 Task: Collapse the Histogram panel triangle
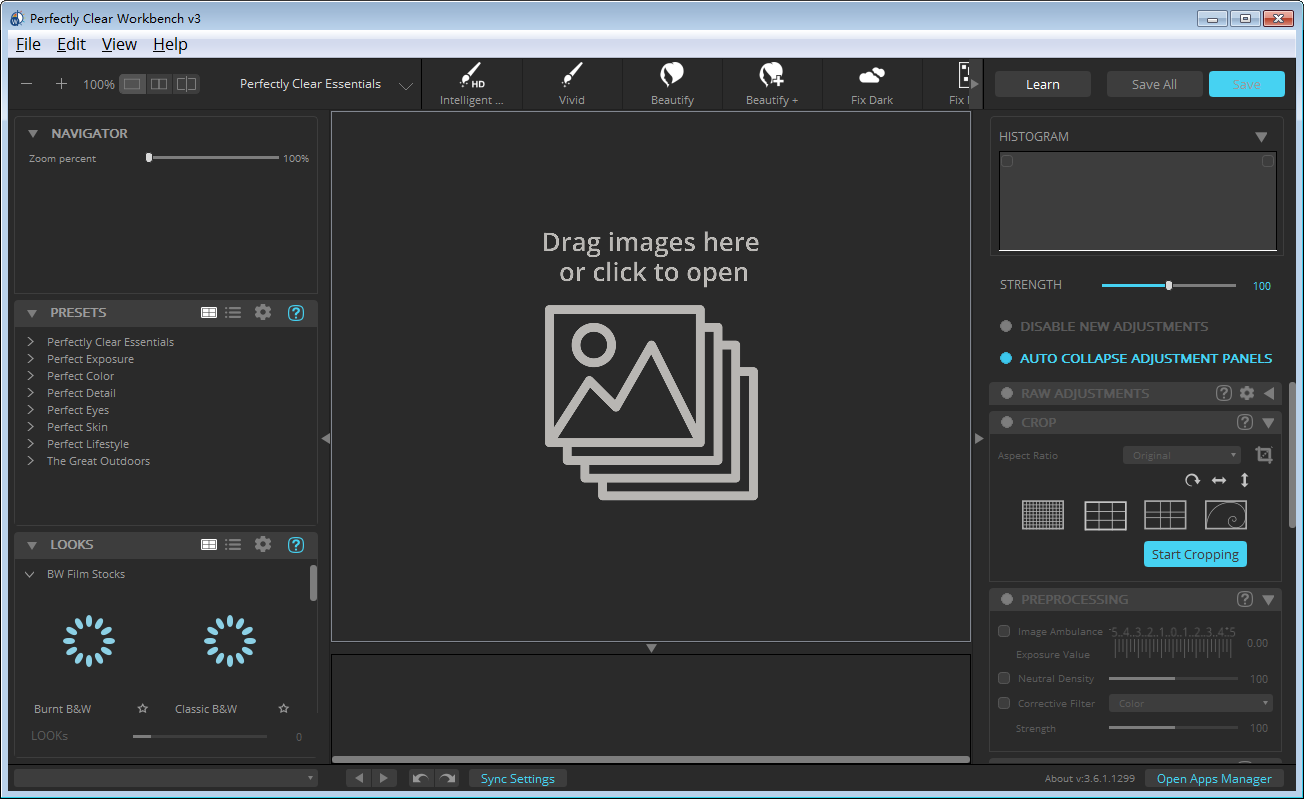(1261, 137)
